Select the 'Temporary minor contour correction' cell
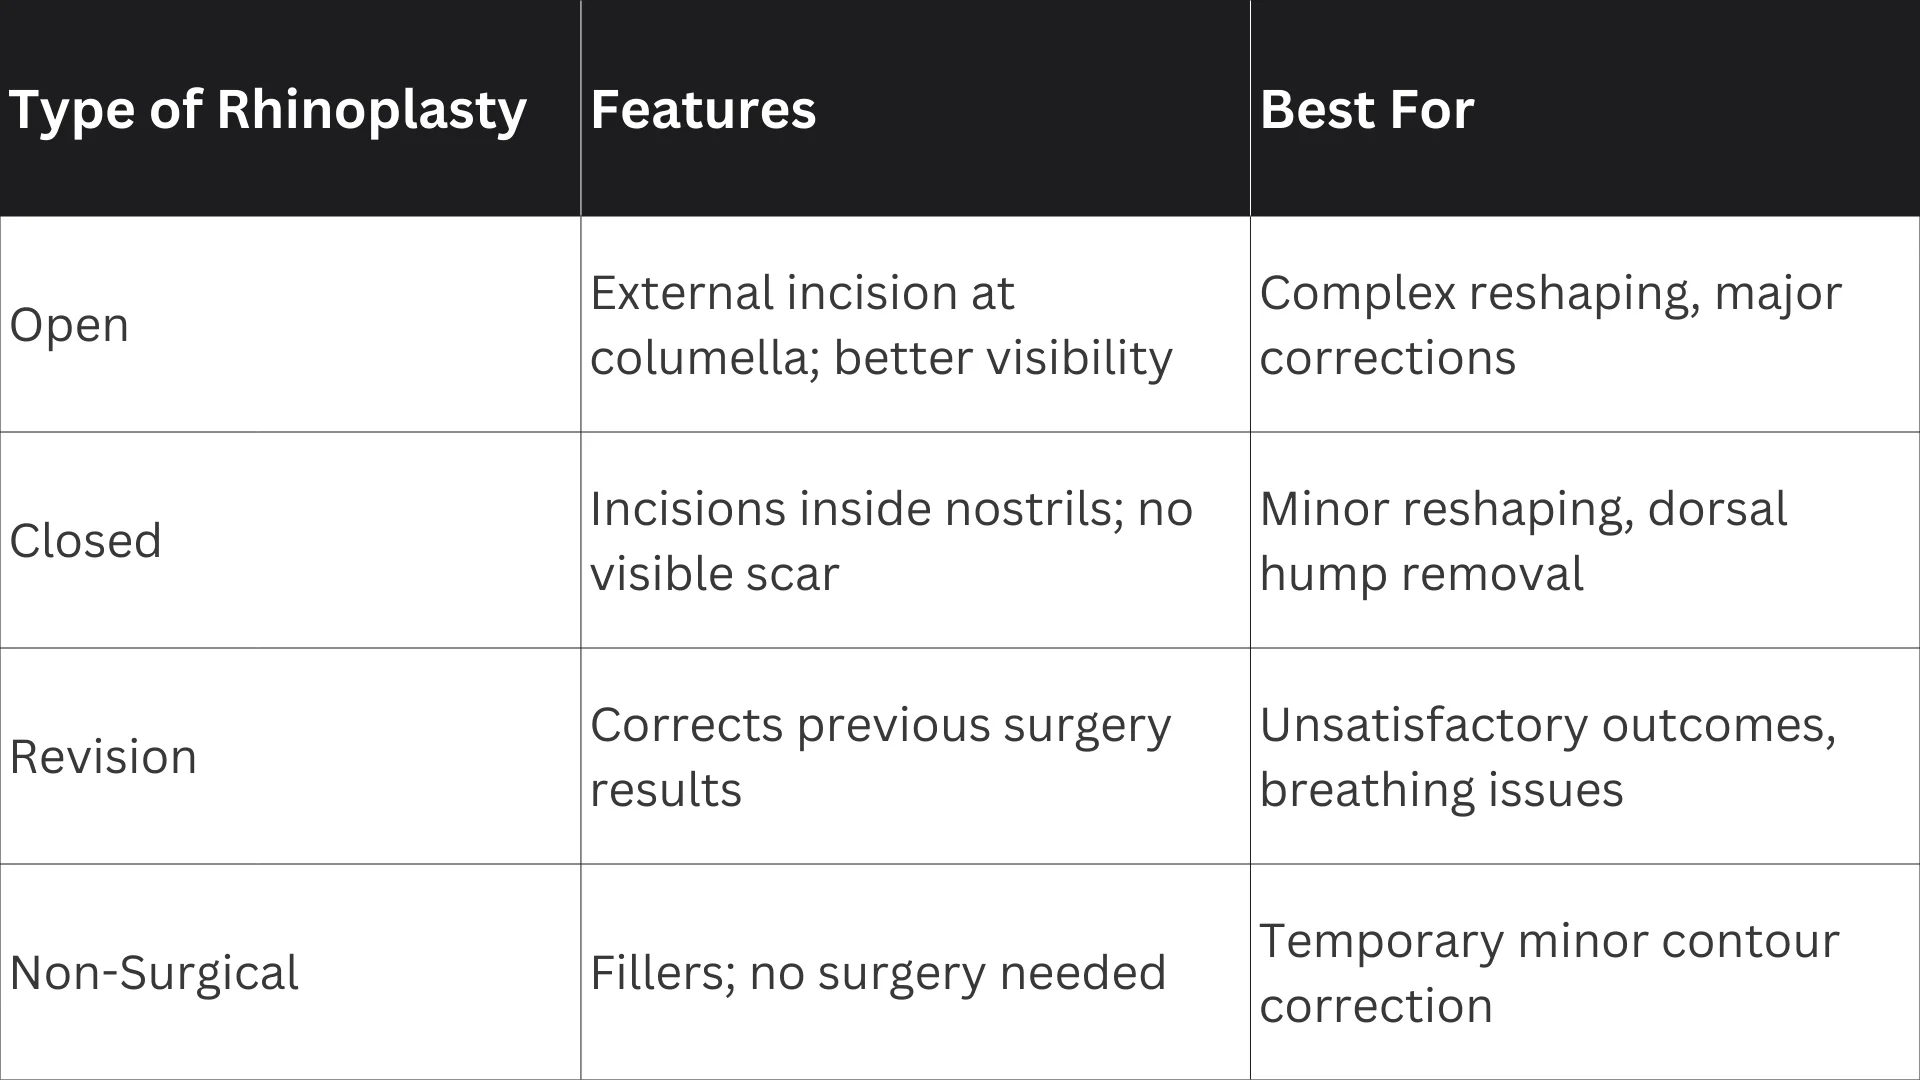Screen dimensions: 1920x1080 tap(1549, 973)
